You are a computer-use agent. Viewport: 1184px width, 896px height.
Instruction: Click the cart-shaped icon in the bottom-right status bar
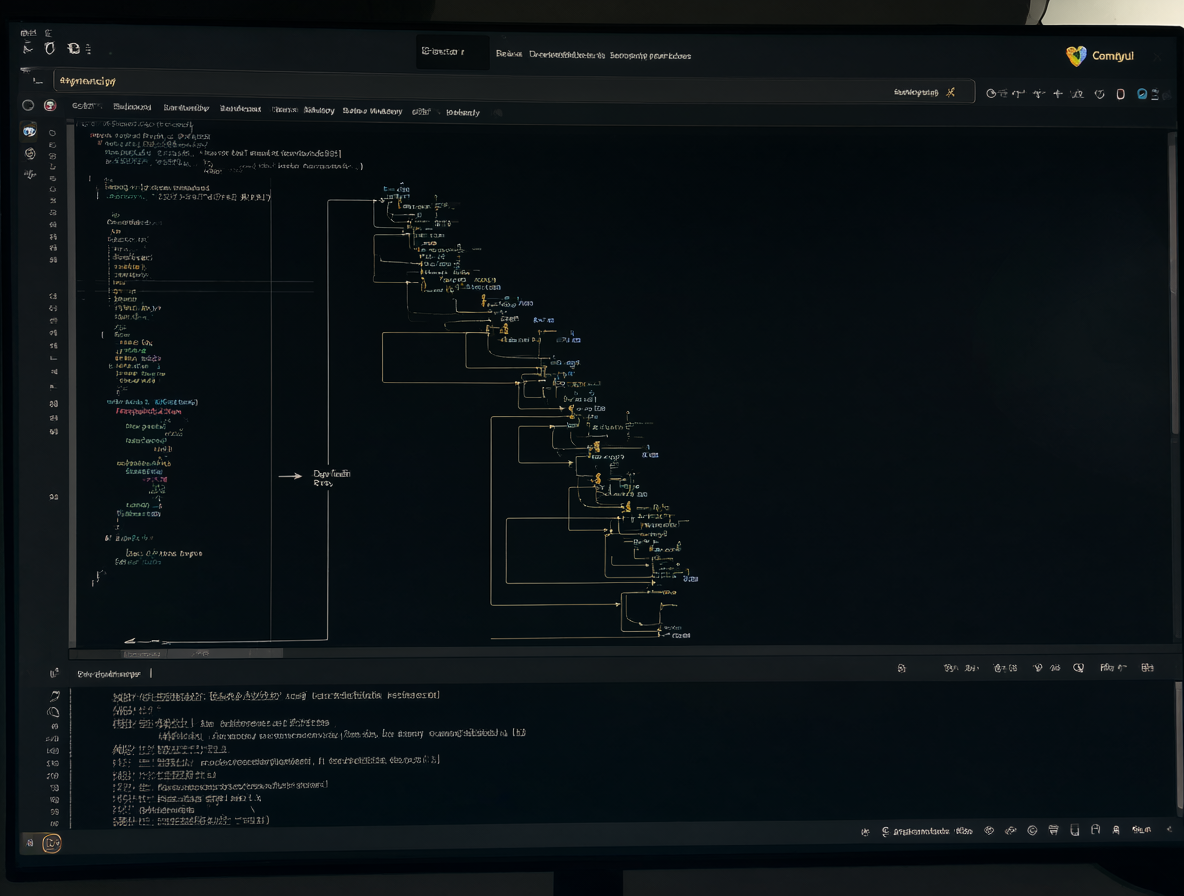(1053, 830)
